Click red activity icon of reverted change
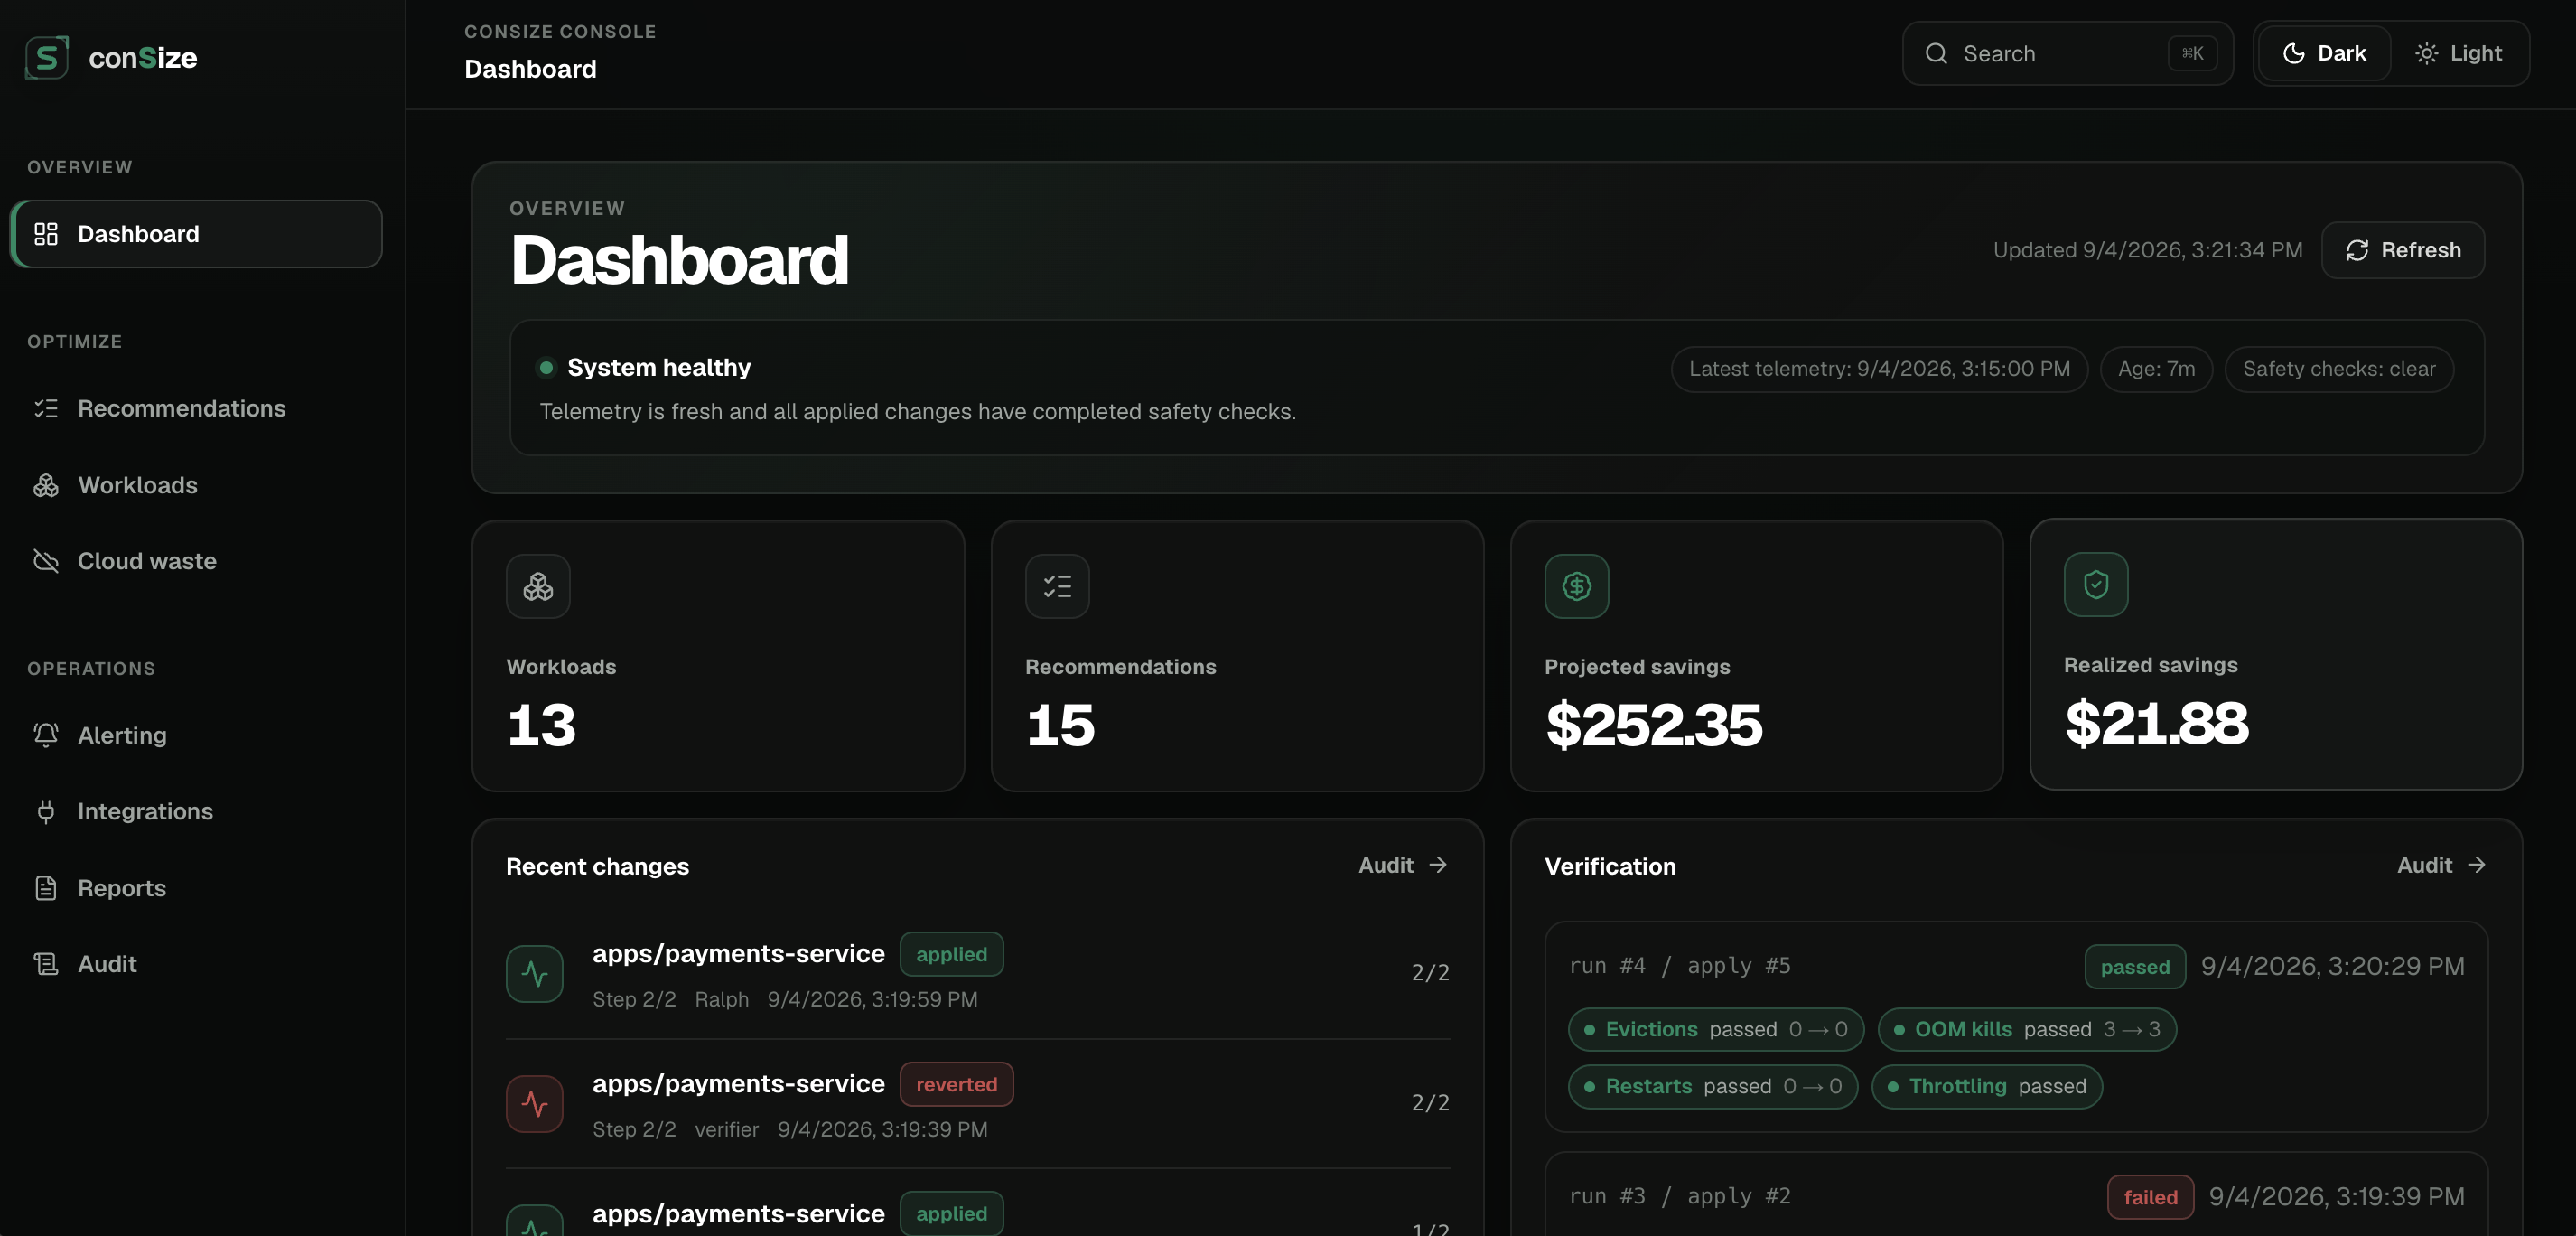 click(535, 1104)
